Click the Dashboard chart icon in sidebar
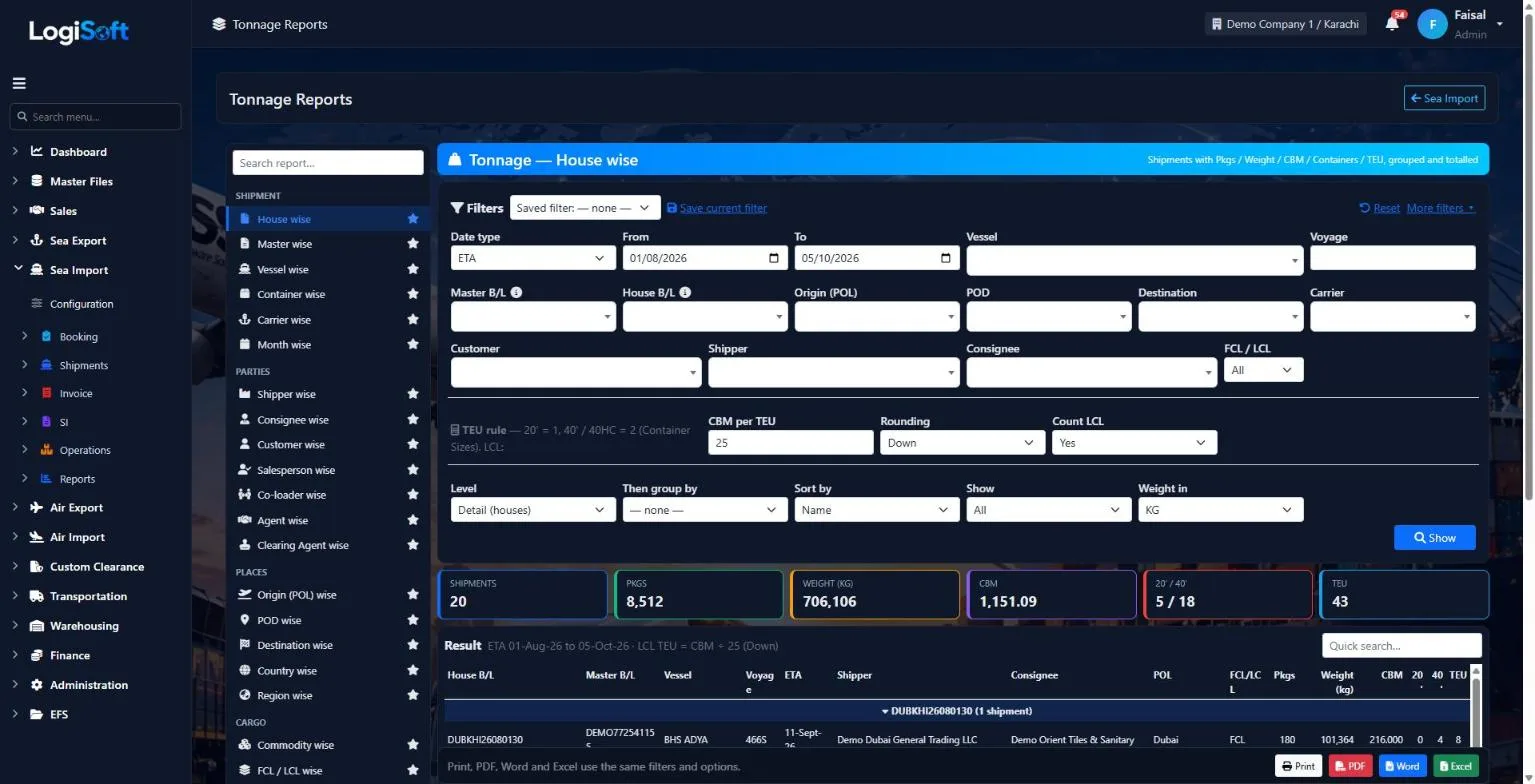The width and height of the screenshot is (1535, 784). 37,152
